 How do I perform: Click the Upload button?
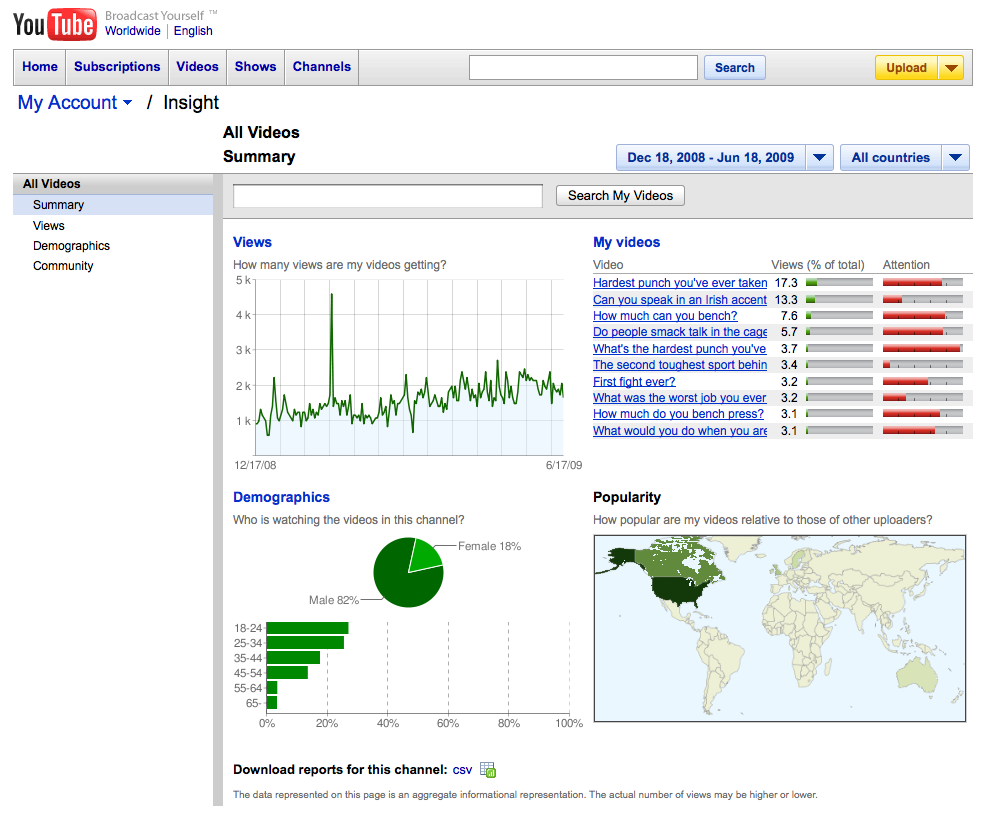(x=906, y=67)
